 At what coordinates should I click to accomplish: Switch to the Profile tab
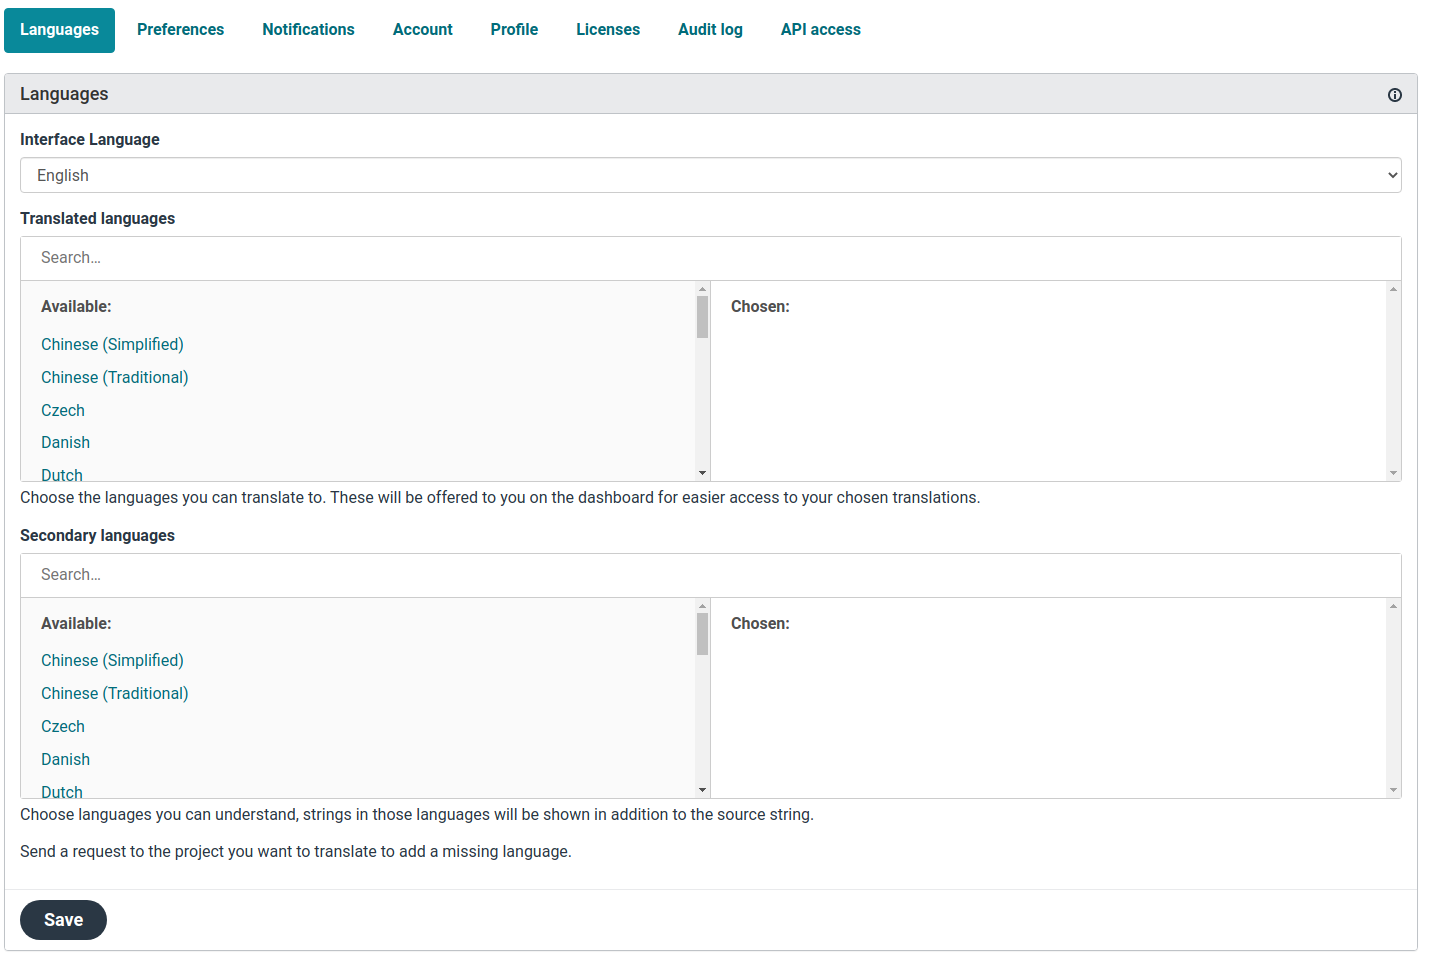click(x=513, y=29)
